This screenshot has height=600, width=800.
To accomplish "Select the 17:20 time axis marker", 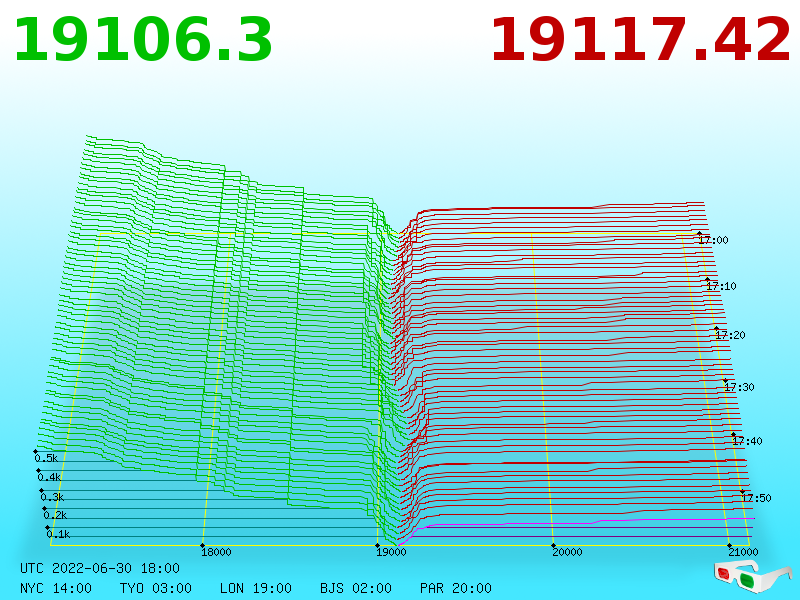I will click(x=730, y=335).
